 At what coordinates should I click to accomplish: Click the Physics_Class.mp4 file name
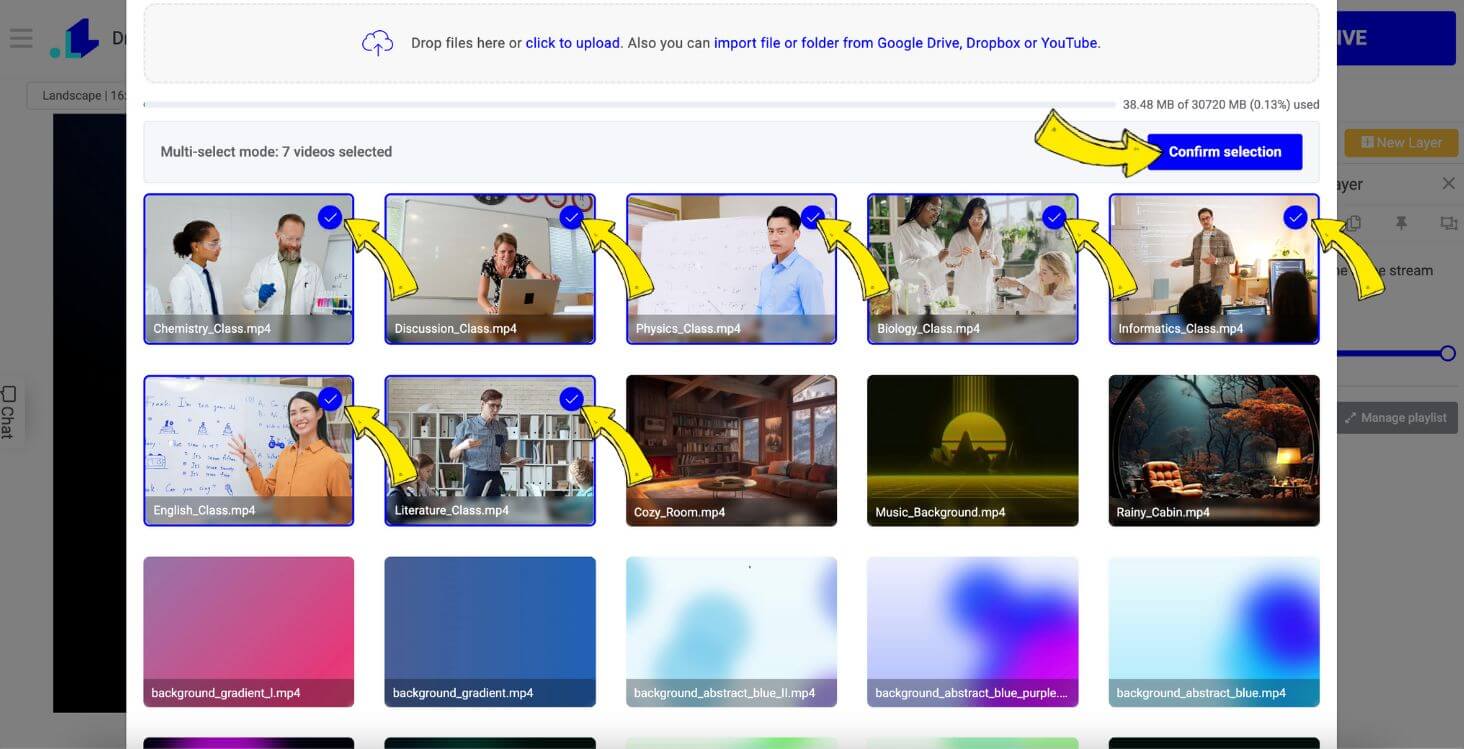(688, 329)
